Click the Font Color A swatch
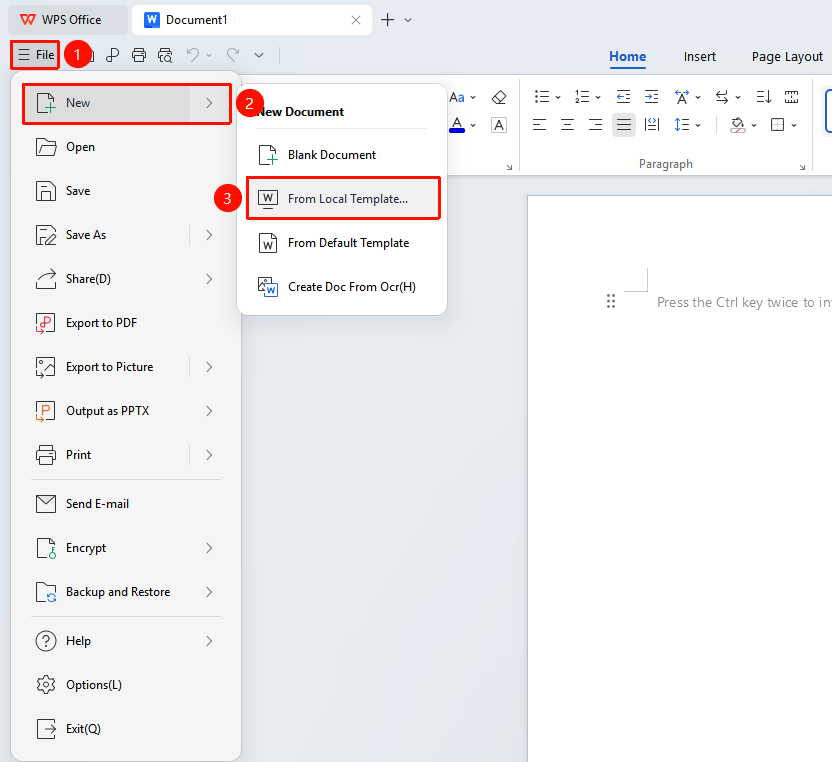This screenshot has width=832, height=762. 457,125
